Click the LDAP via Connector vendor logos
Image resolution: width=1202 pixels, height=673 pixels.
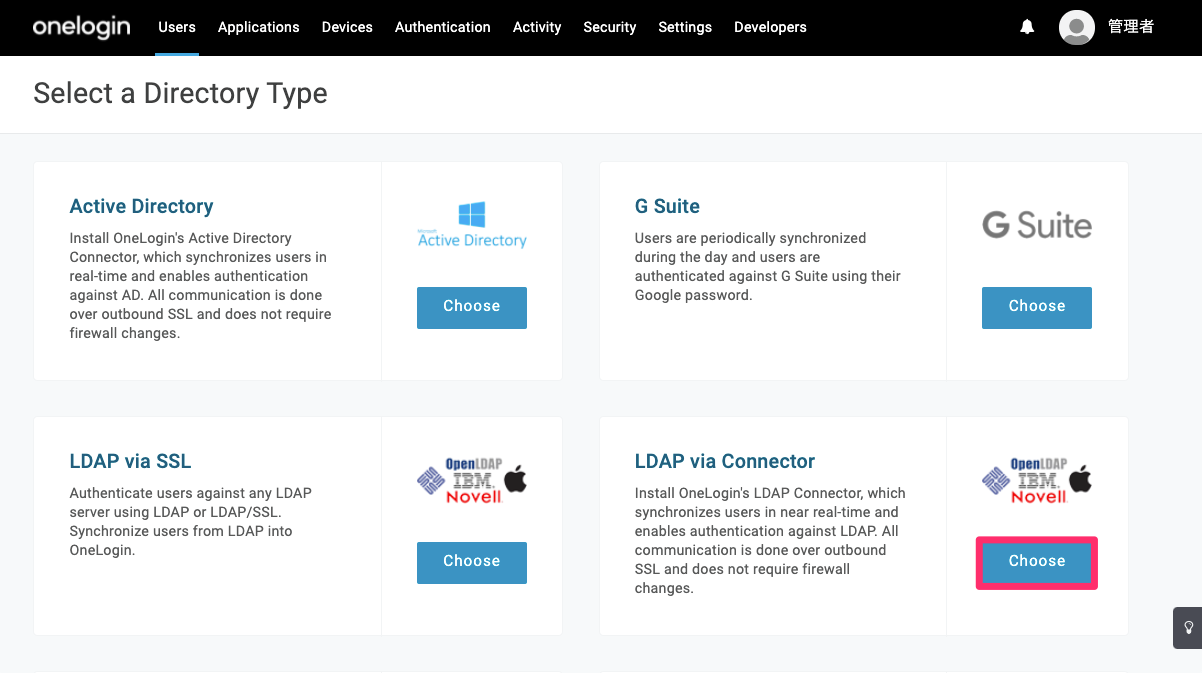pyautogui.click(x=1037, y=480)
